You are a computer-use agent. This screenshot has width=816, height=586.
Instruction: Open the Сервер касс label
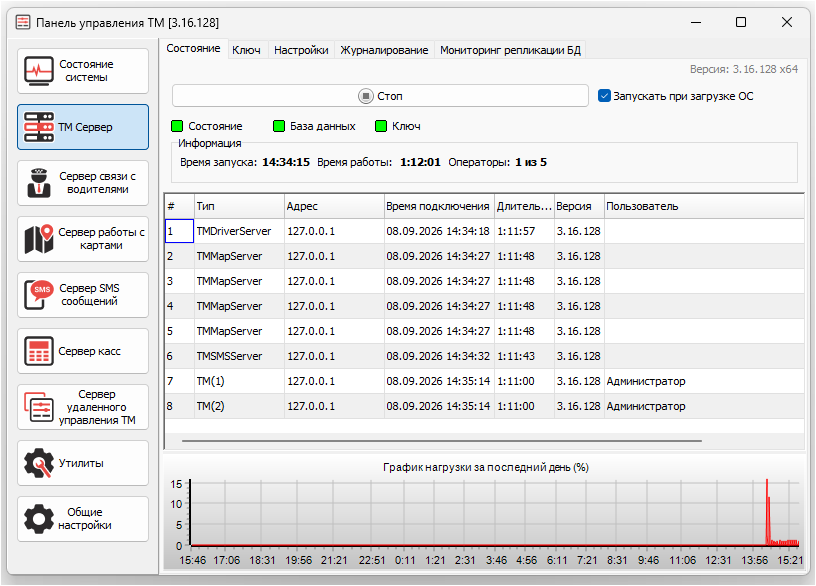[x=90, y=351]
